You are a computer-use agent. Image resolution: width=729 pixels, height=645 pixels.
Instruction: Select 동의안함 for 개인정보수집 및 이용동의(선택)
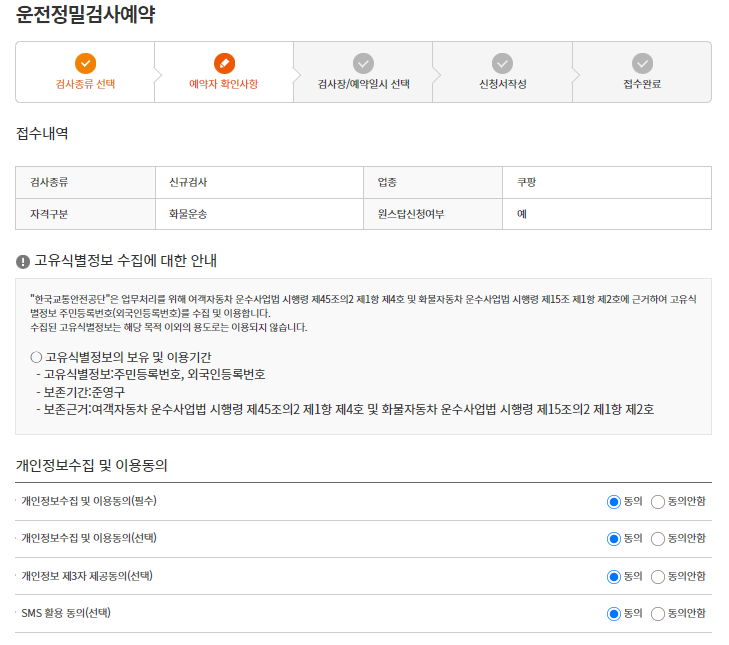(x=657, y=539)
